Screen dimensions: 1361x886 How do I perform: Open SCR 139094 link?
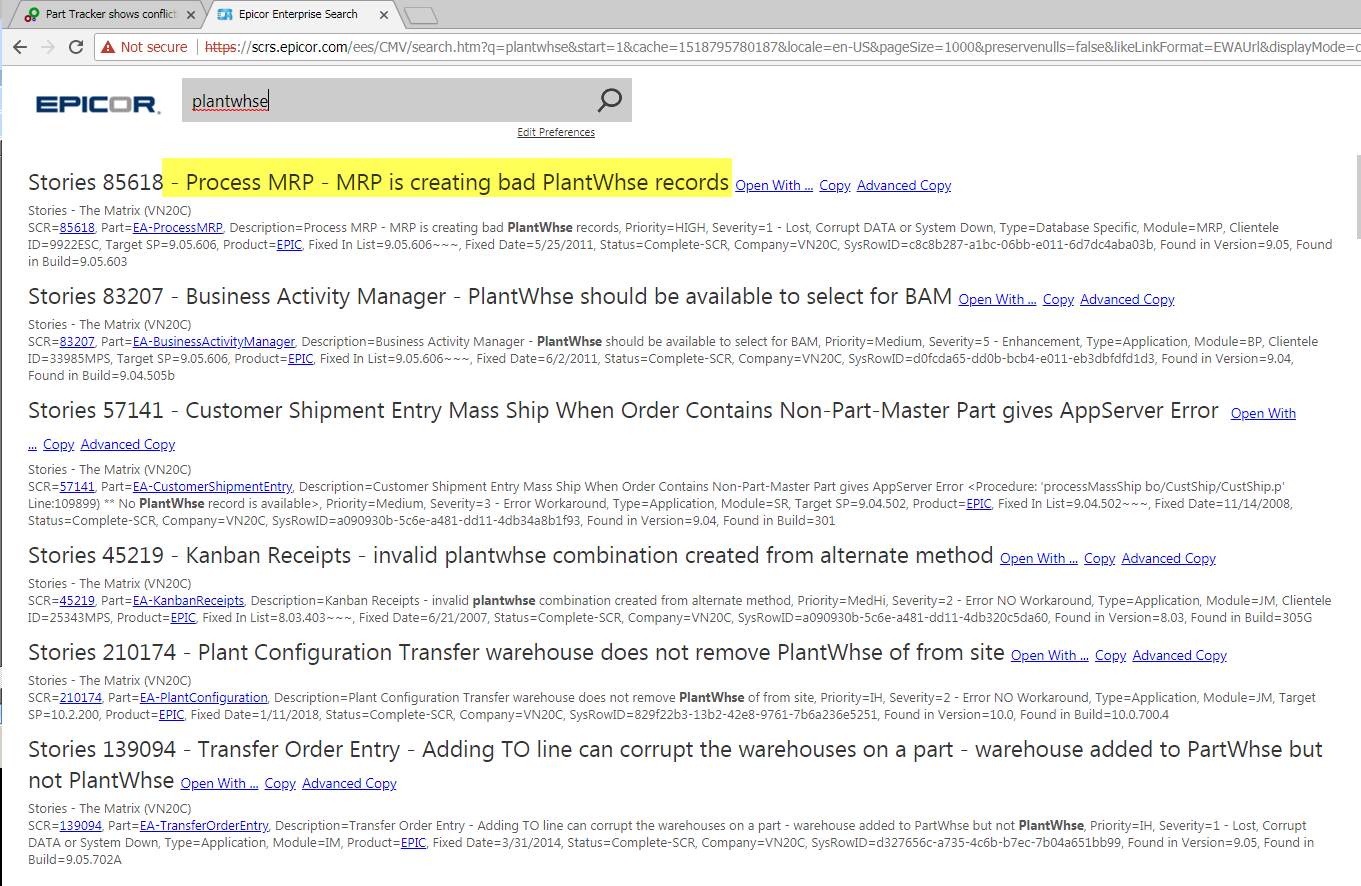[x=81, y=826]
